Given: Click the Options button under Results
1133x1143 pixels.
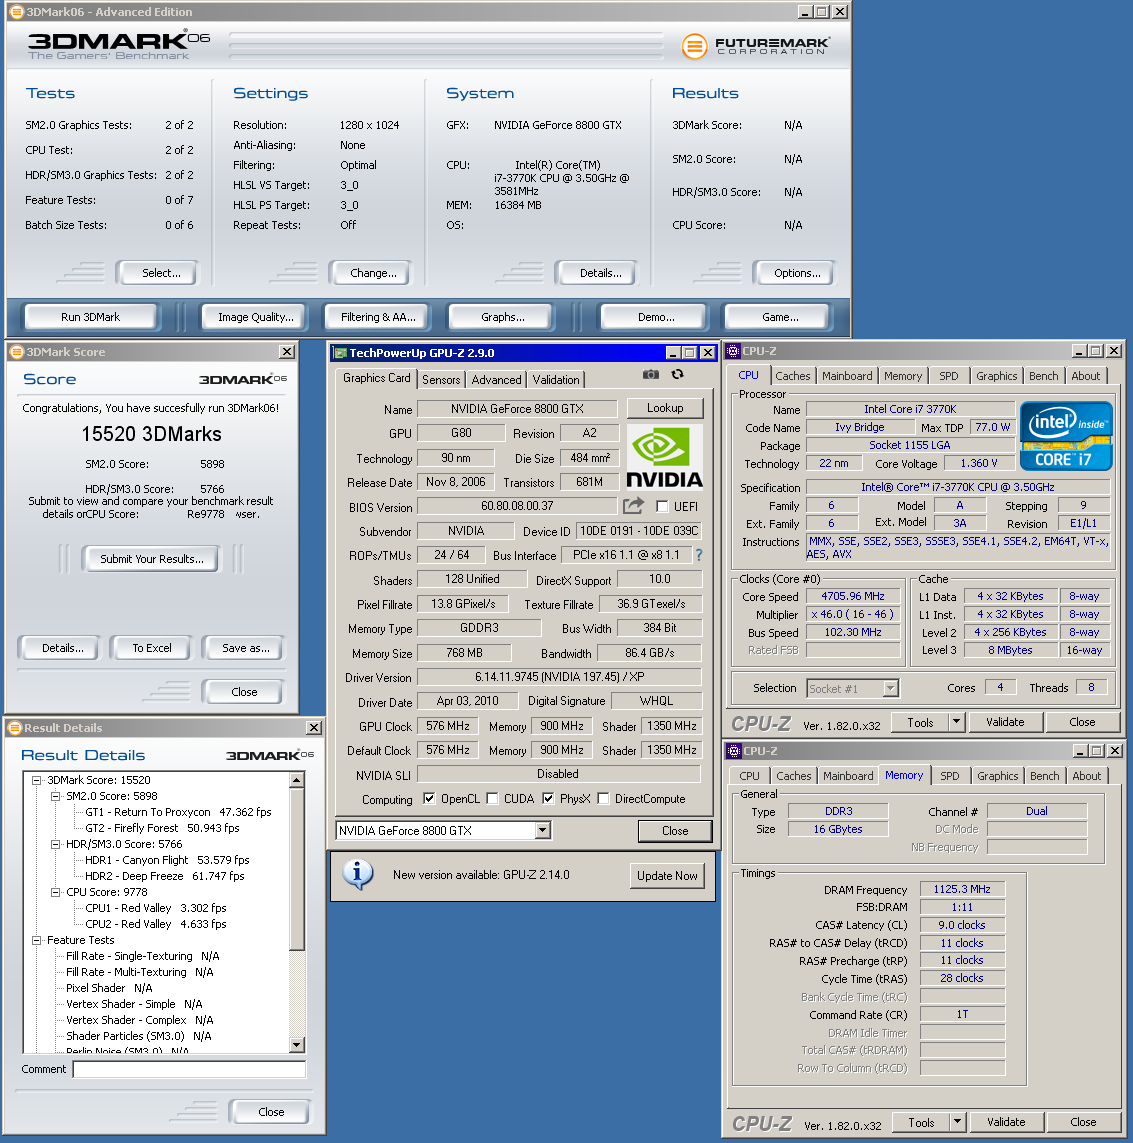Looking at the screenshot, I should pos(797,273).
